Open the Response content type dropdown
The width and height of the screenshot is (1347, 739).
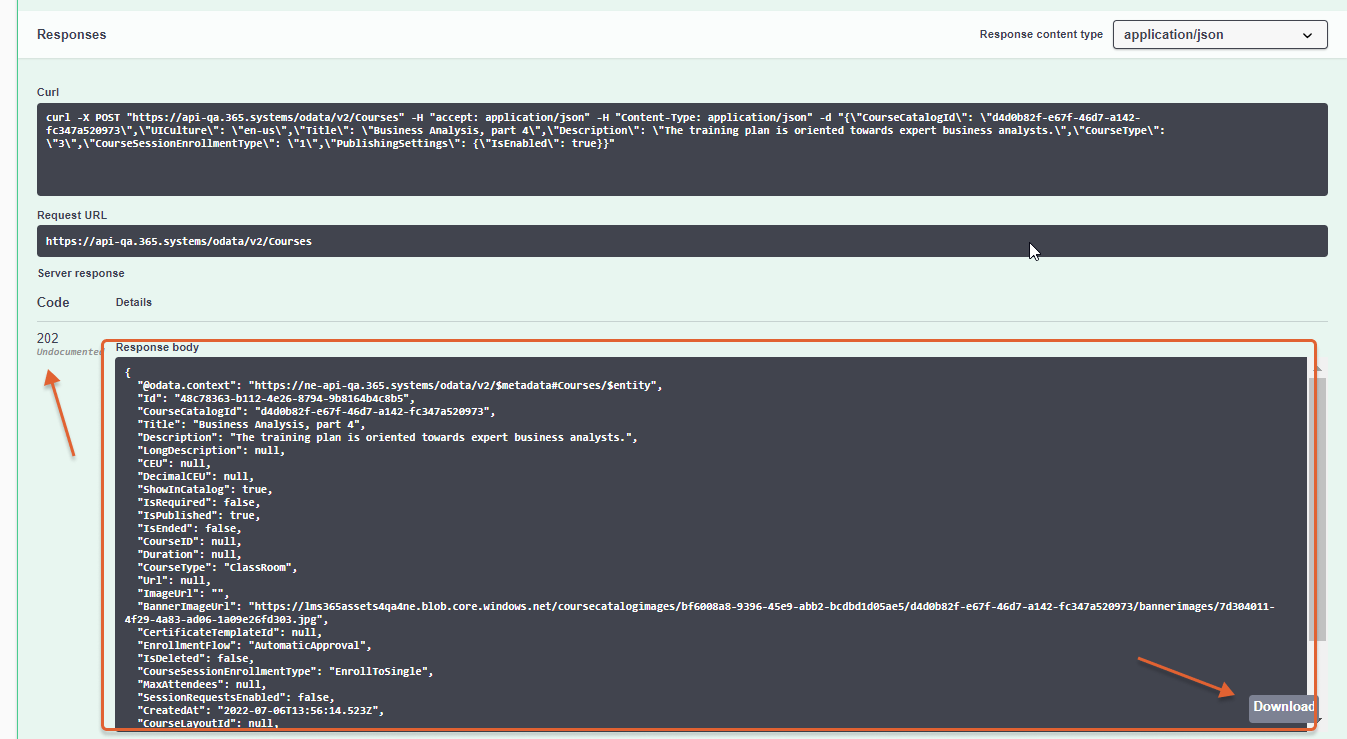click(1219, 35)
